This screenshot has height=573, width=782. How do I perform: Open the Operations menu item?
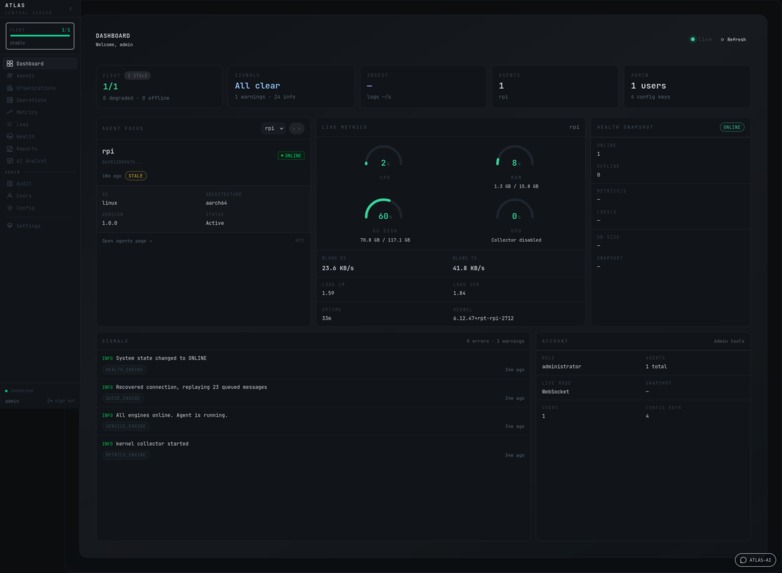[x=40, y=100]
